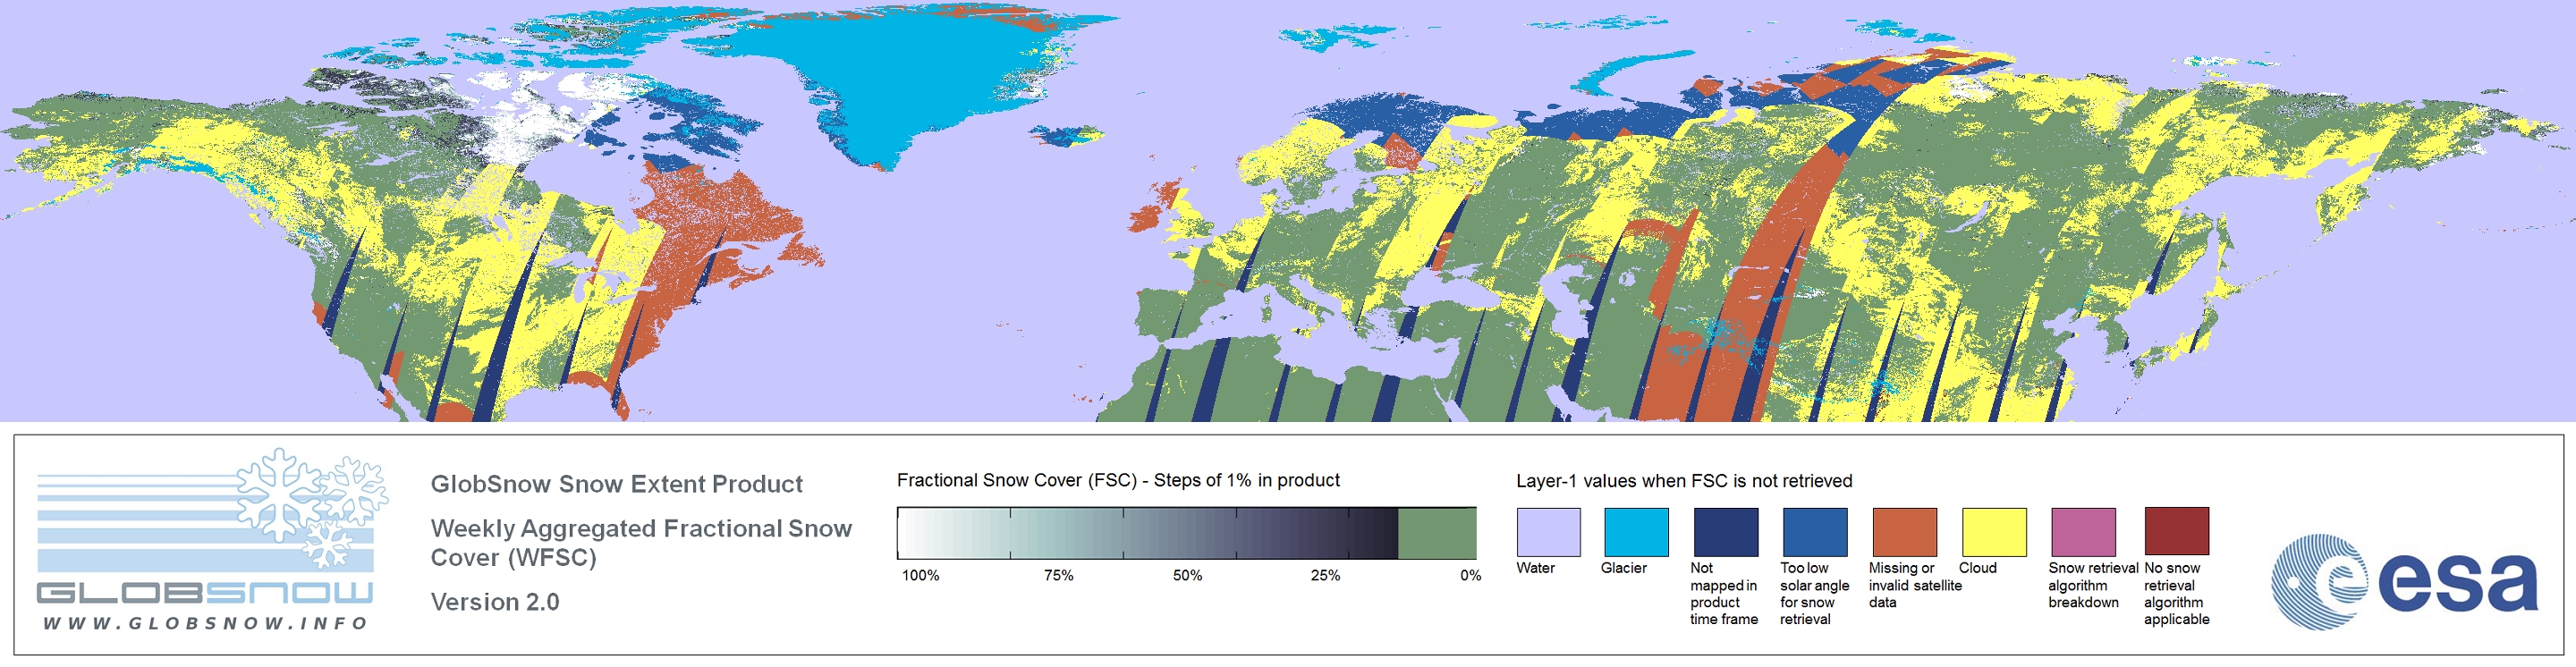Click the 'Missing or invalid satellite data' swatch
This screenshot has height=667, width=2576.
(1905, 532)
